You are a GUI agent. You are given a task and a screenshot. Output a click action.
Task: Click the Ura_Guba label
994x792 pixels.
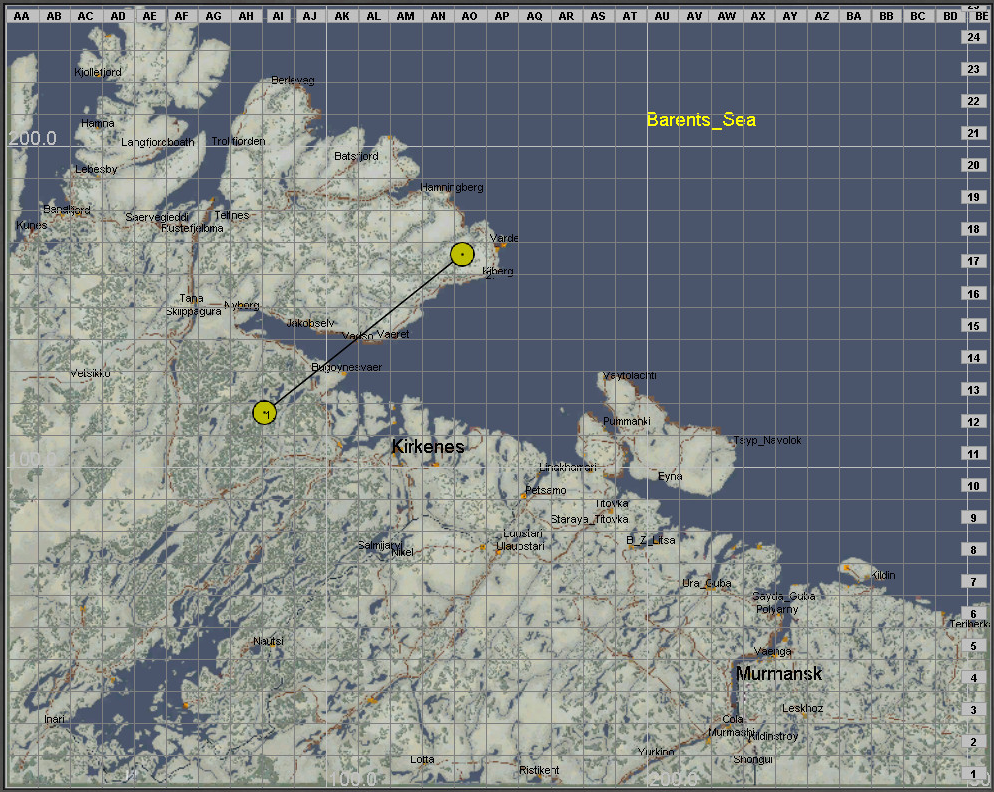click(707, 583)
